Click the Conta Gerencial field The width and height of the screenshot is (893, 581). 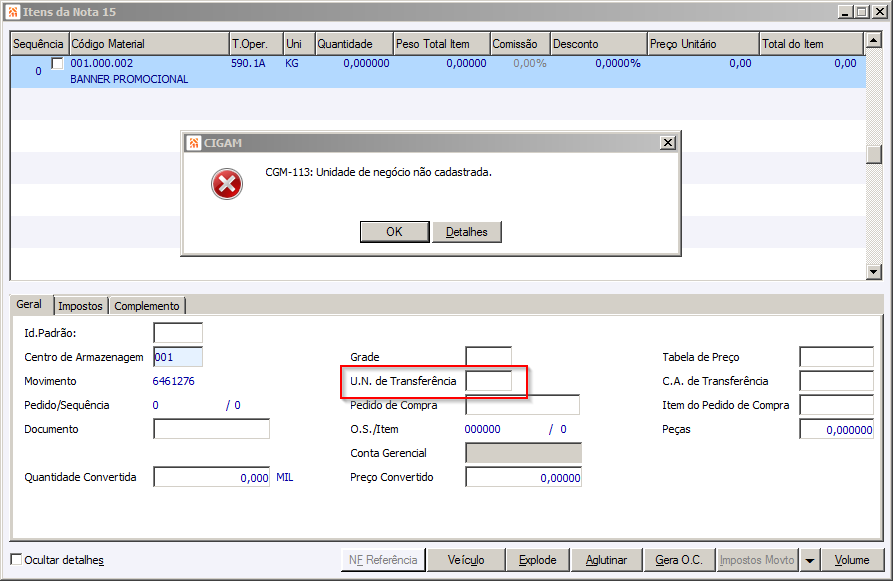523,453
